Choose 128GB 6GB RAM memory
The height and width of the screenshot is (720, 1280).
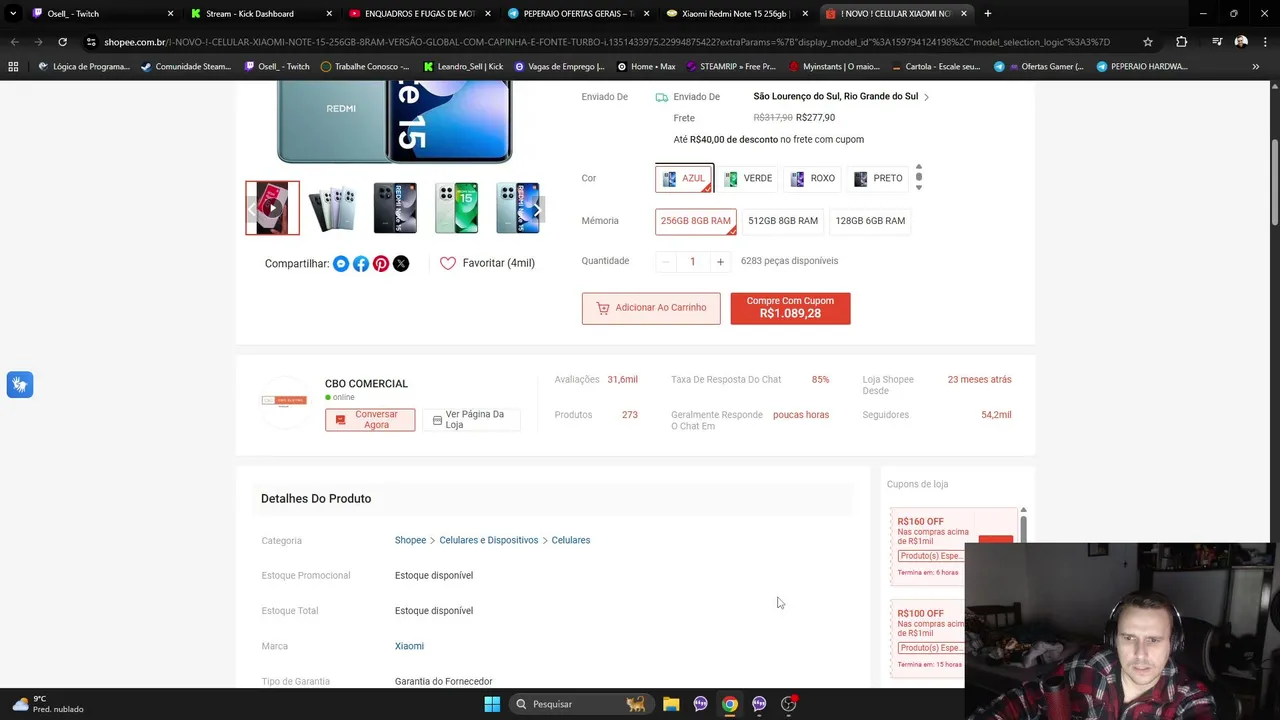click(870, 221)
